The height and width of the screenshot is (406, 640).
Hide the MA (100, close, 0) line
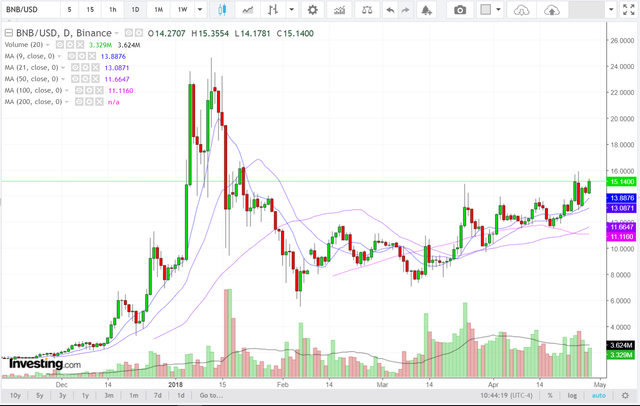79,90
